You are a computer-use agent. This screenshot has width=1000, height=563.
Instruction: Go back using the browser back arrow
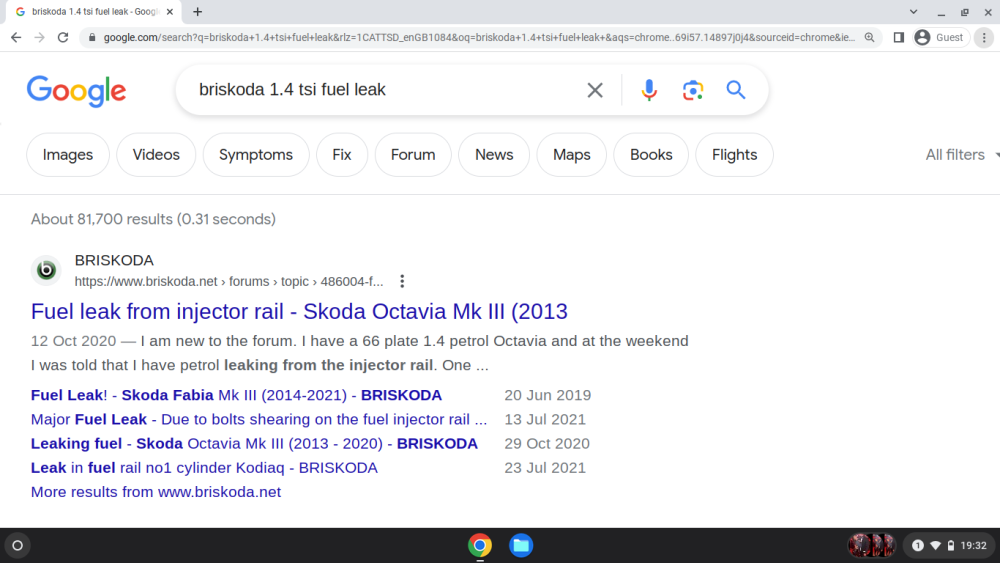pos(16,38)
